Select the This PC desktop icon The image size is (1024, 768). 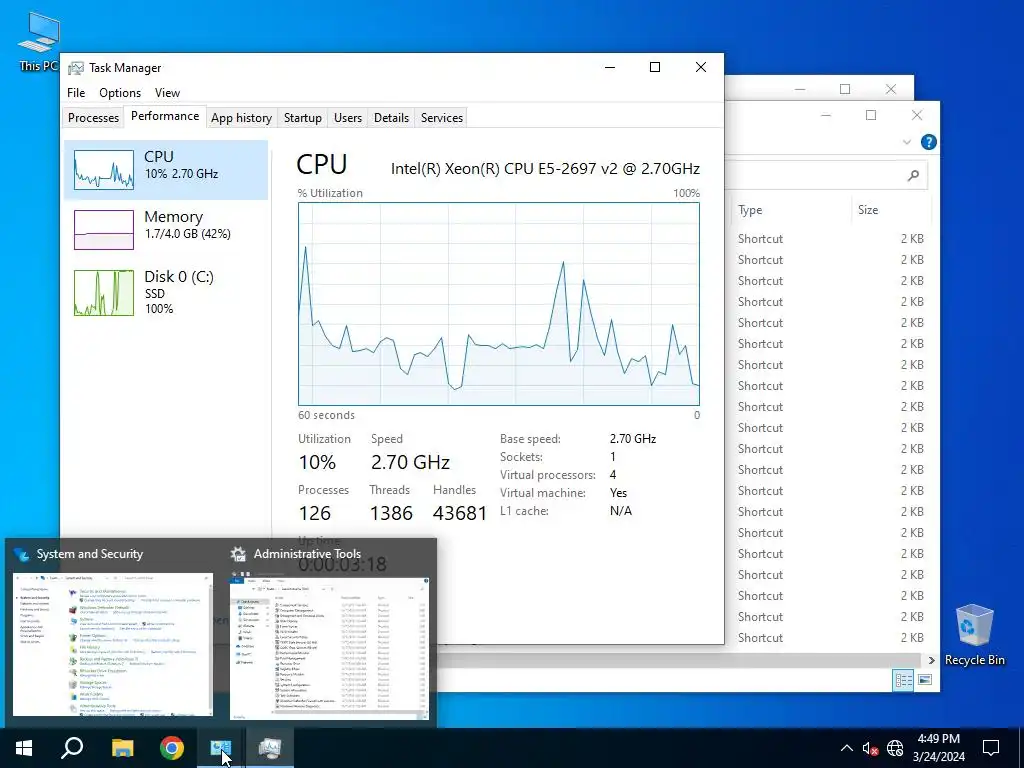pos(39,42)
